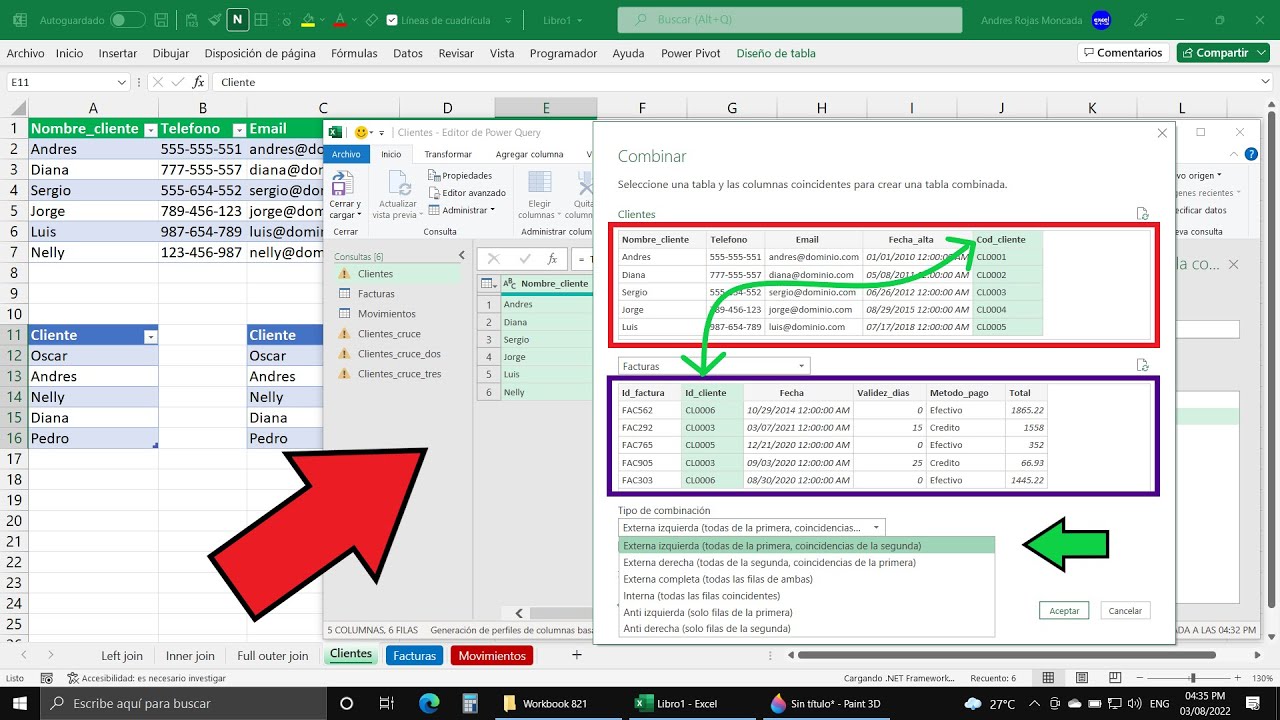
Task: Open the Nombre_cliente column filter dropdown
Action: tap(150, 129)
